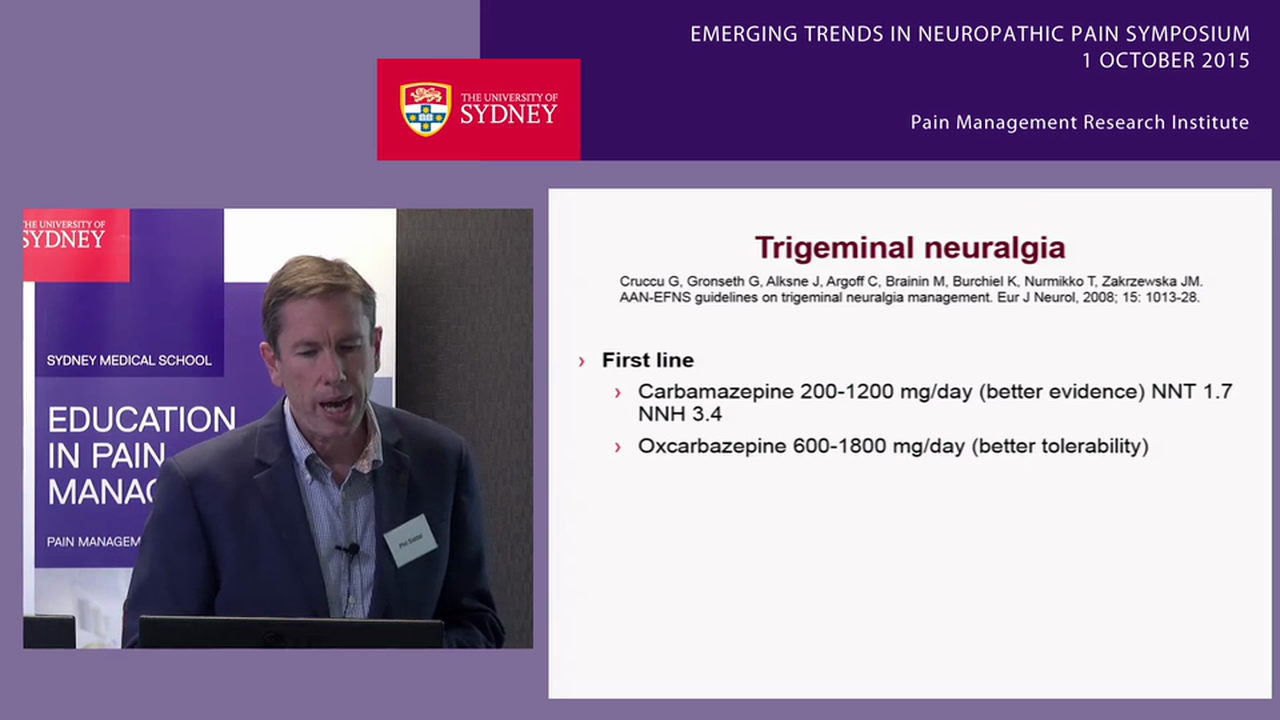Image resolution: width=1280 pixels, height=720 pixels.
Task: Click the presenter's name badge
Action: 410,540
